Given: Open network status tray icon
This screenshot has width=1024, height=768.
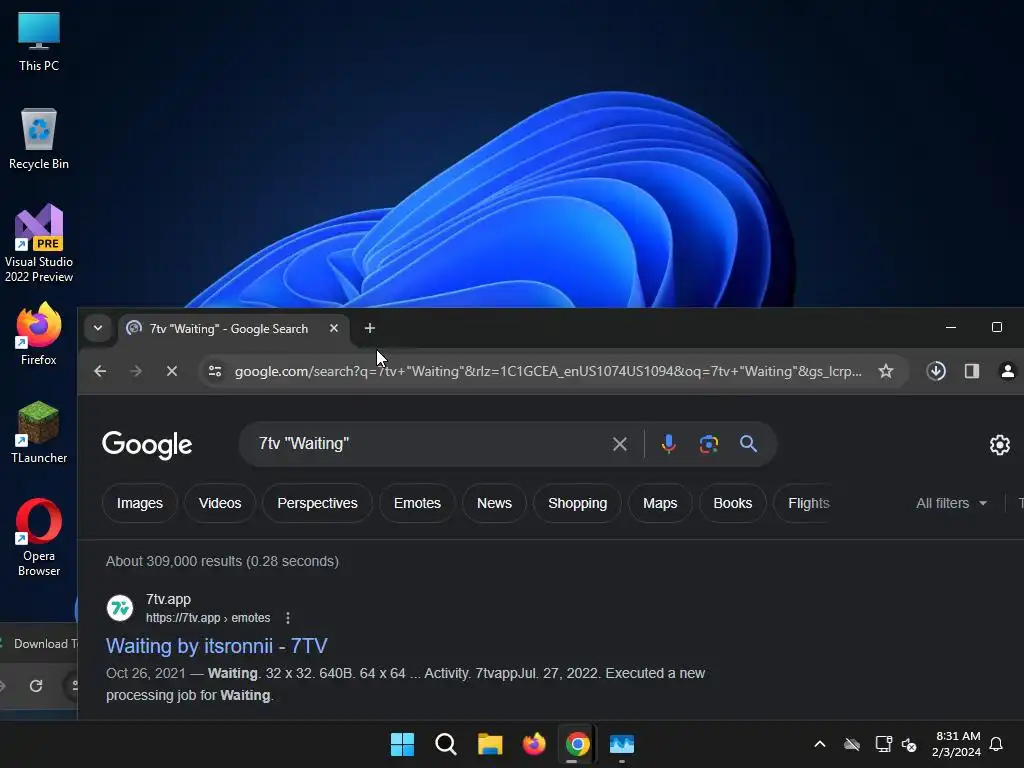Looking at the screenshot, I should 884,744.
